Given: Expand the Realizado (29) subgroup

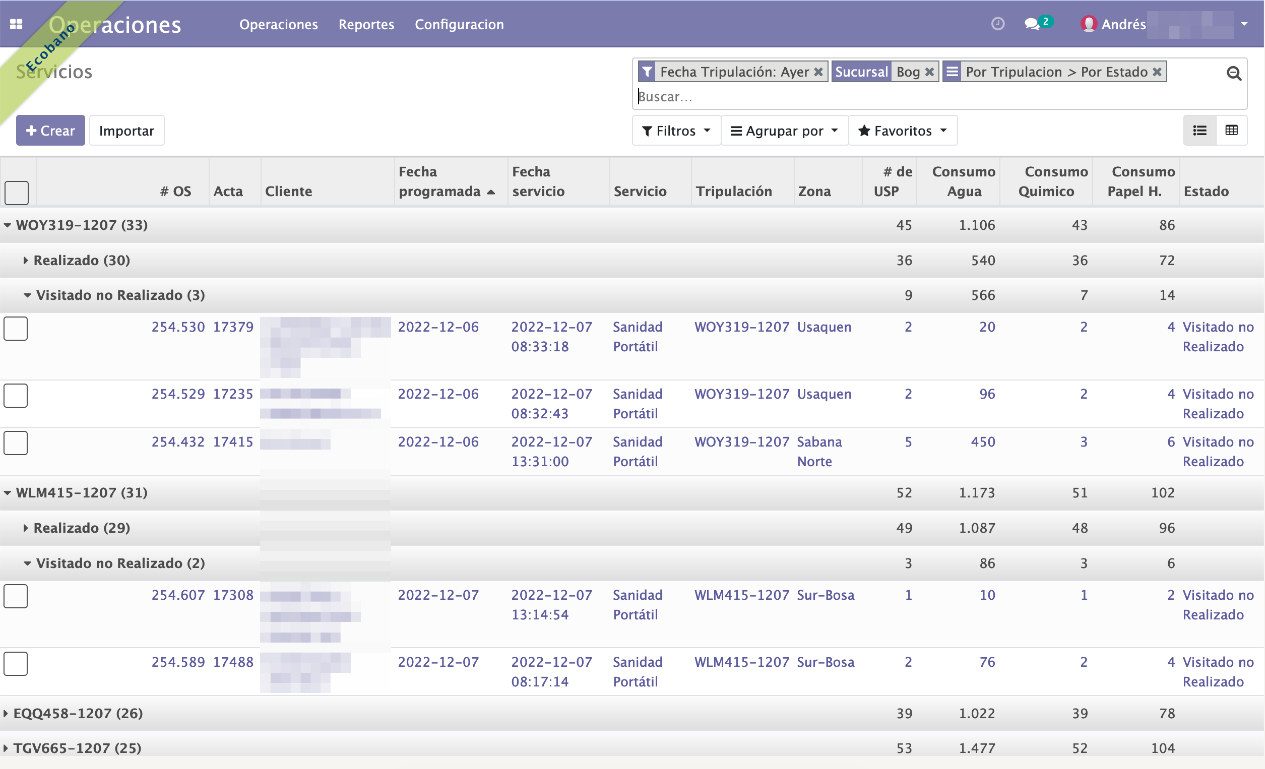Looking at the screenshot, I should 77,528.
